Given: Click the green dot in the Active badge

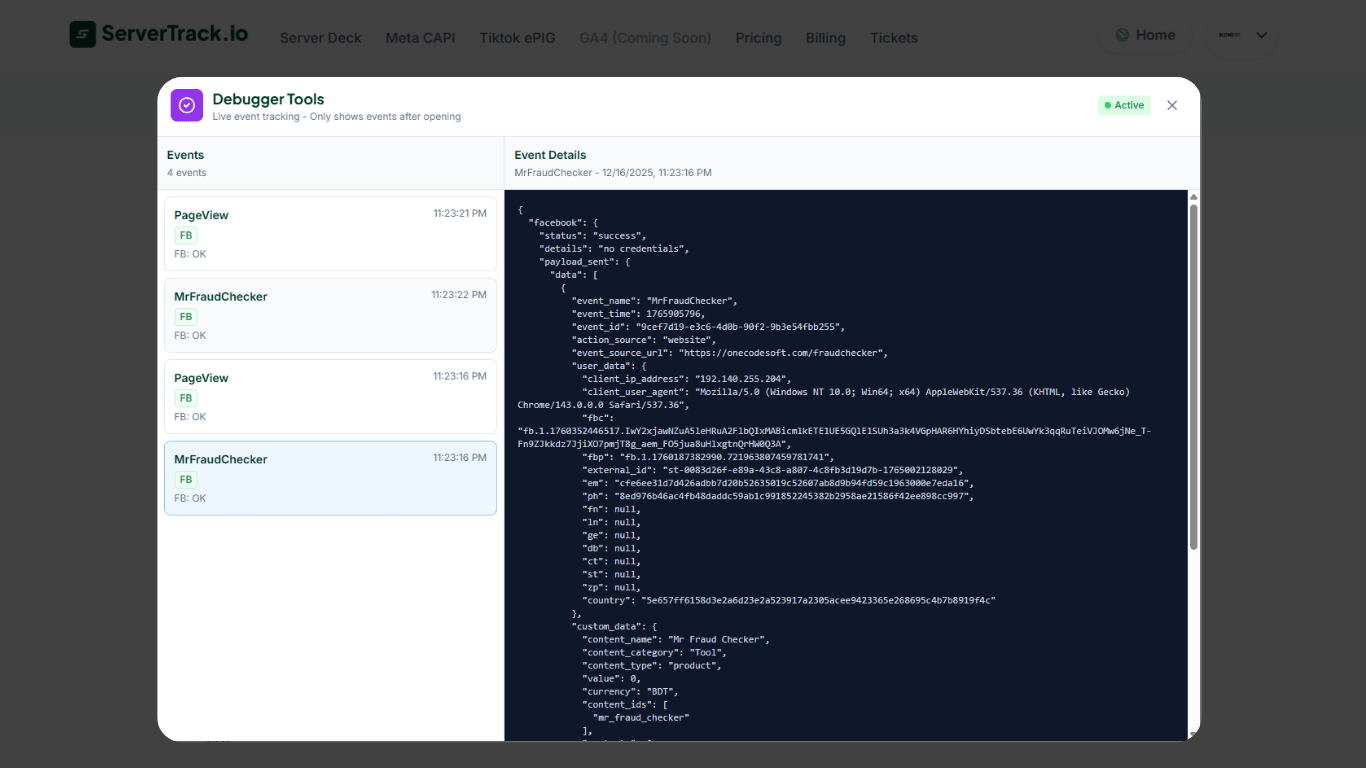Looking at the screenshot, I should click(1109, 104).
